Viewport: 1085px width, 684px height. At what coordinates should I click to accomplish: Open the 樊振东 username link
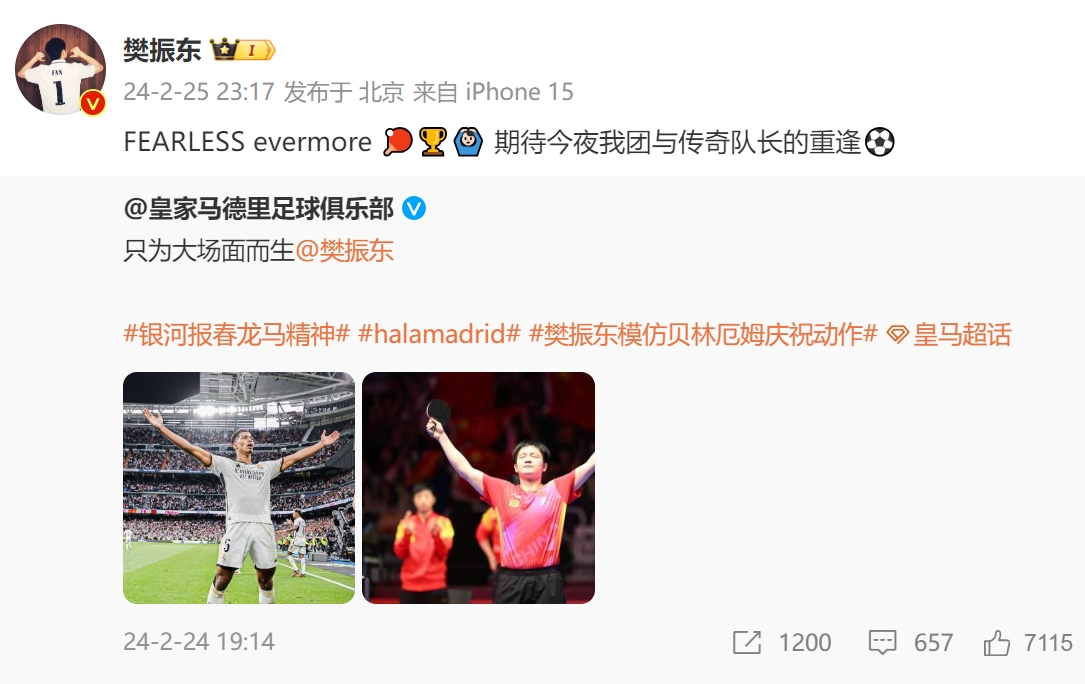[x=162, y=50]
